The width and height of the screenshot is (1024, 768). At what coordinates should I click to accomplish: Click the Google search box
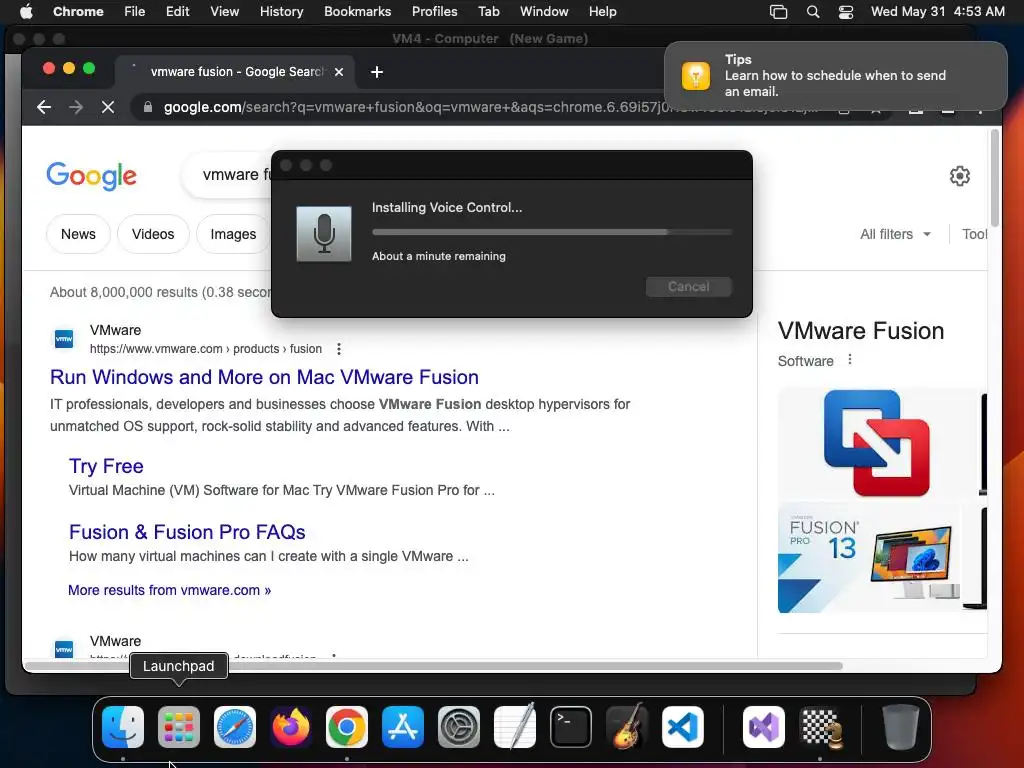tap(229, 175)
